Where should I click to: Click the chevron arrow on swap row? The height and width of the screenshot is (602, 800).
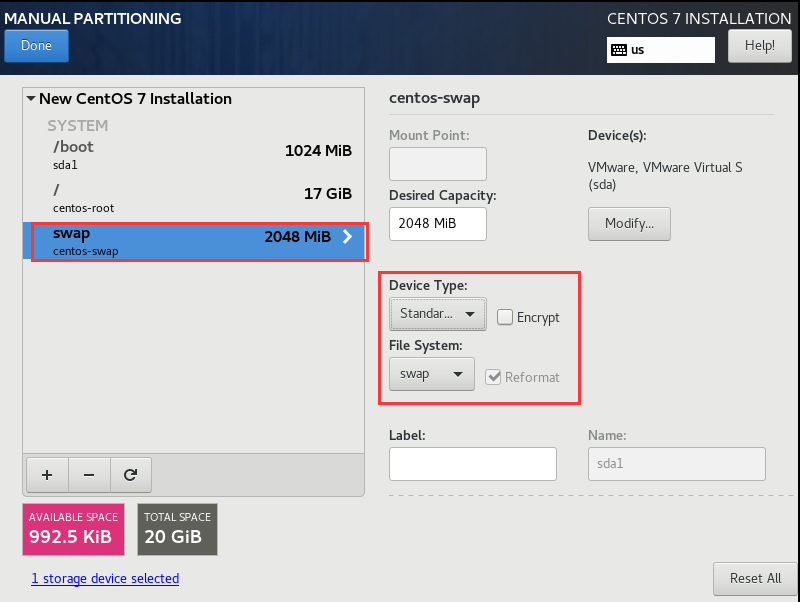(347, 236)
